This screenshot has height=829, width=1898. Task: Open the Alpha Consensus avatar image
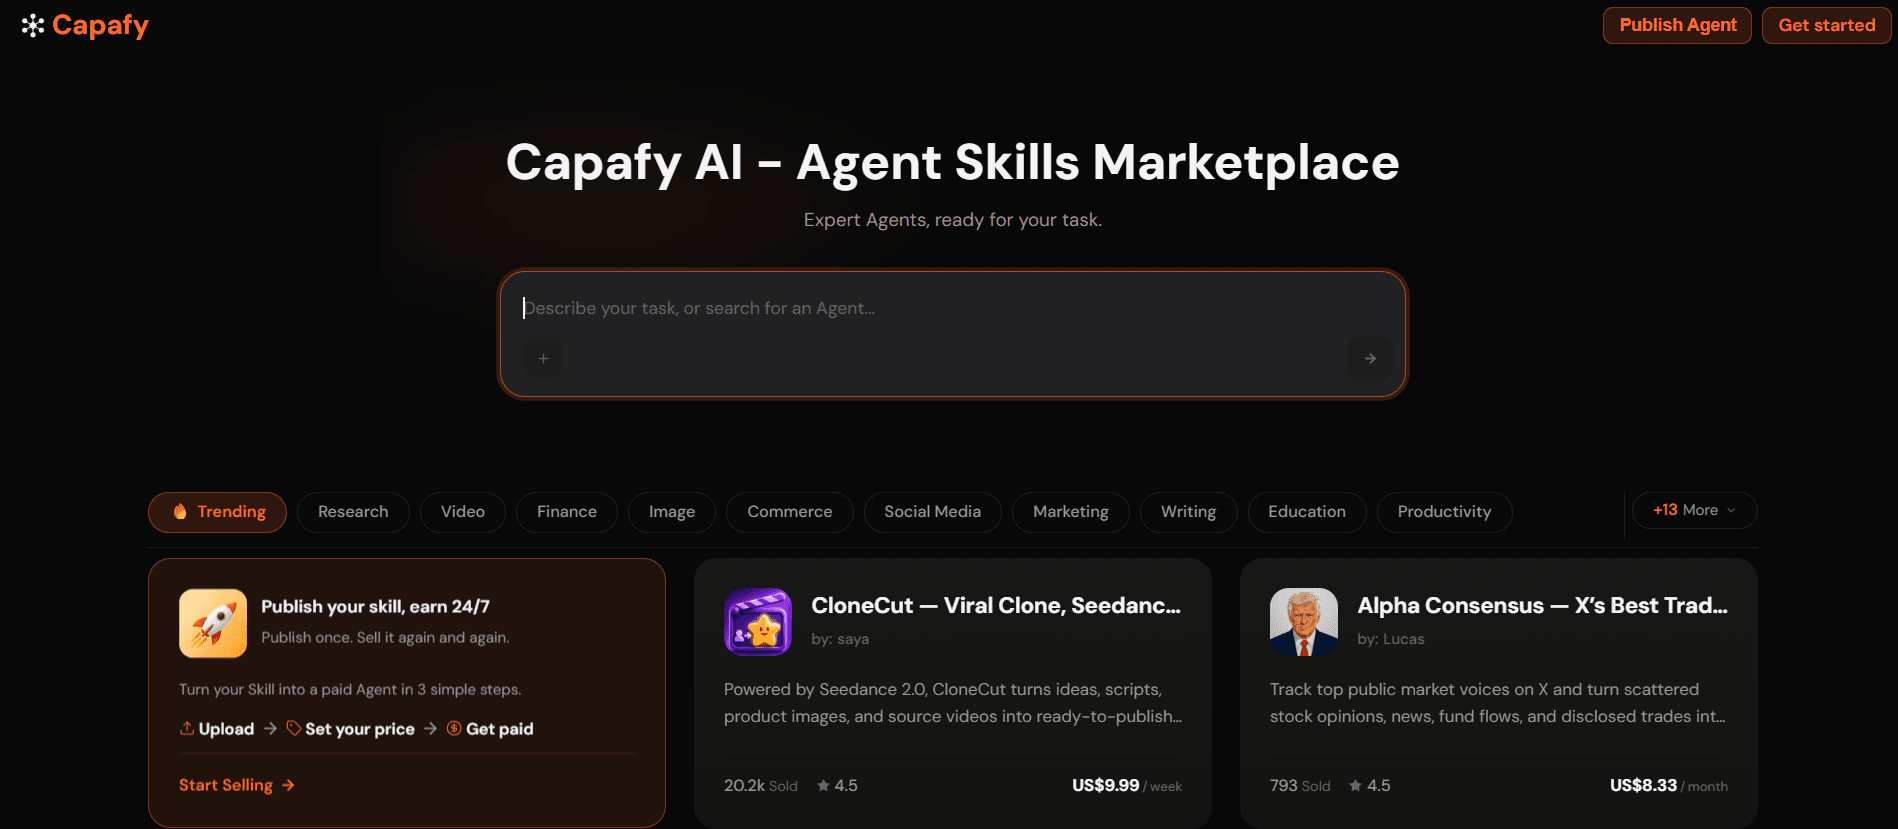coord(1304,622)
